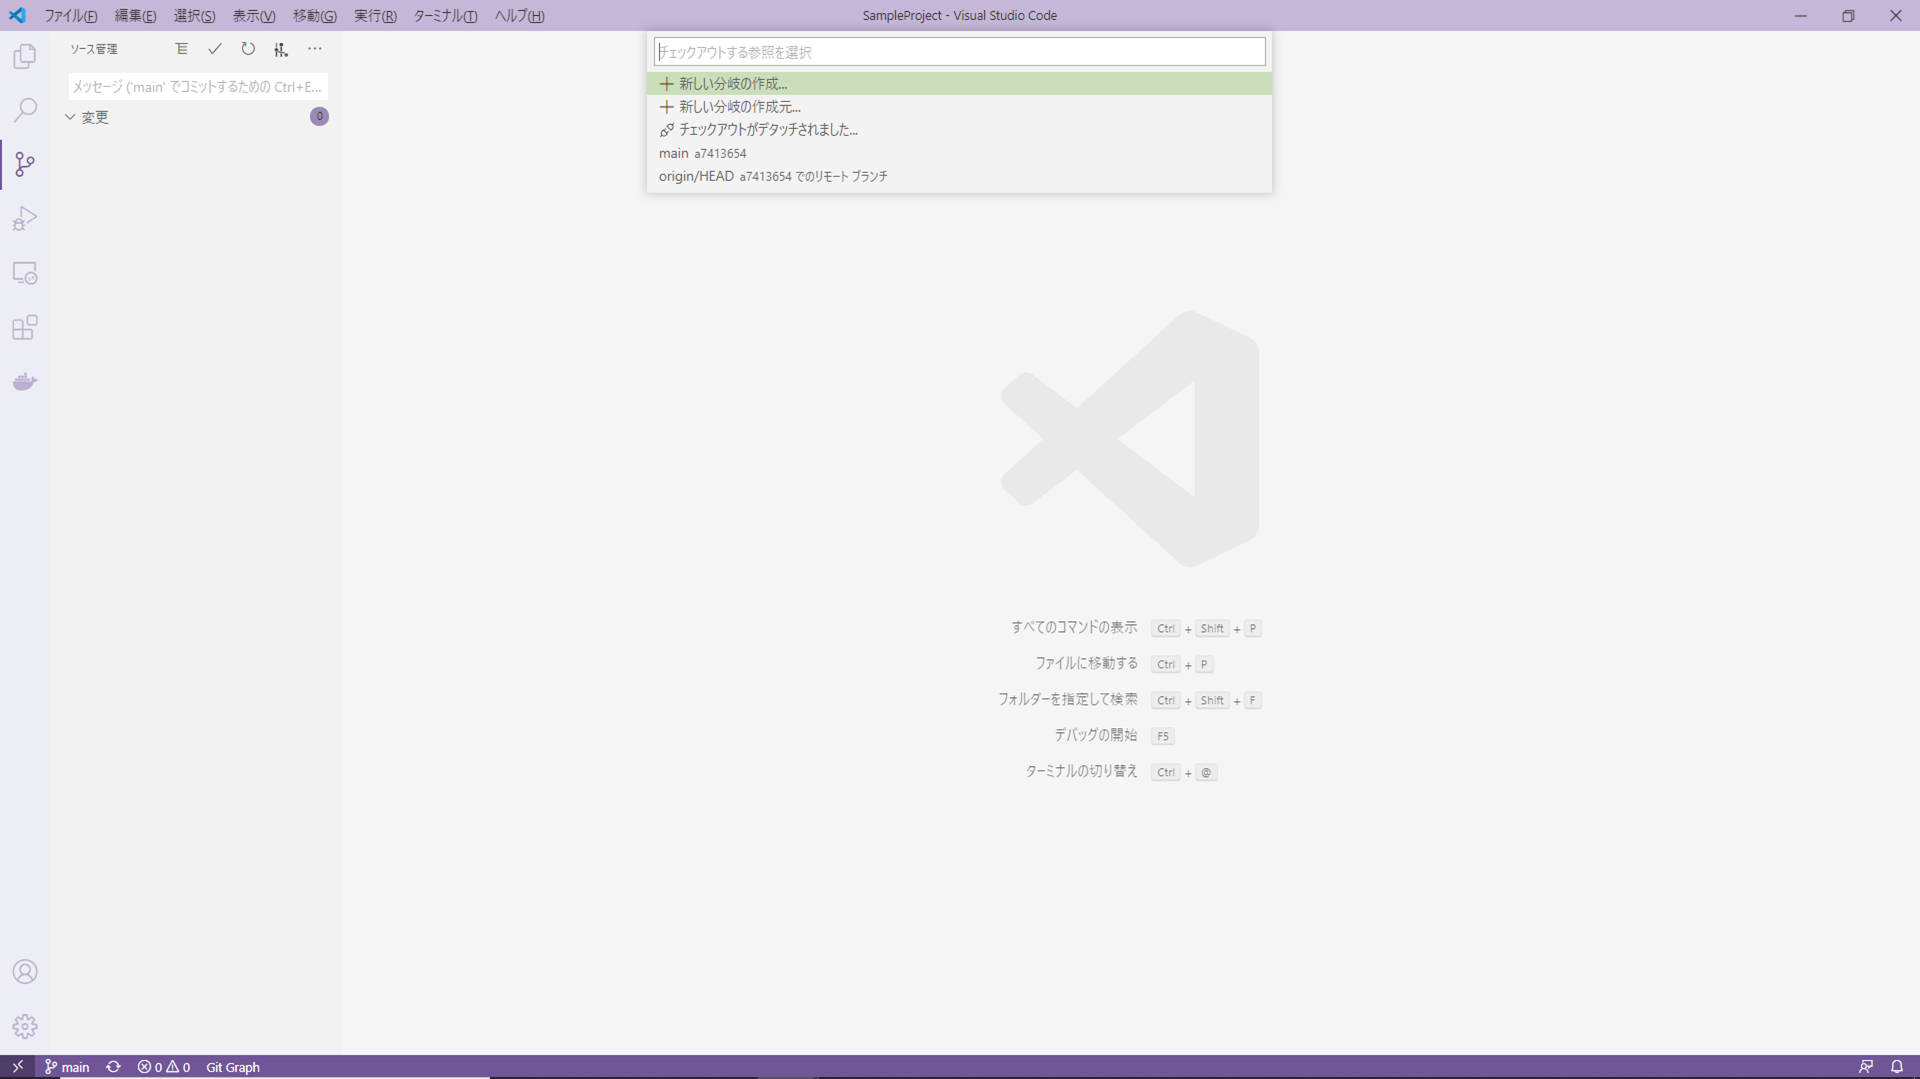Click the commit checkmark icon
The image size is (1920, 1079).
tap(215, 49)
